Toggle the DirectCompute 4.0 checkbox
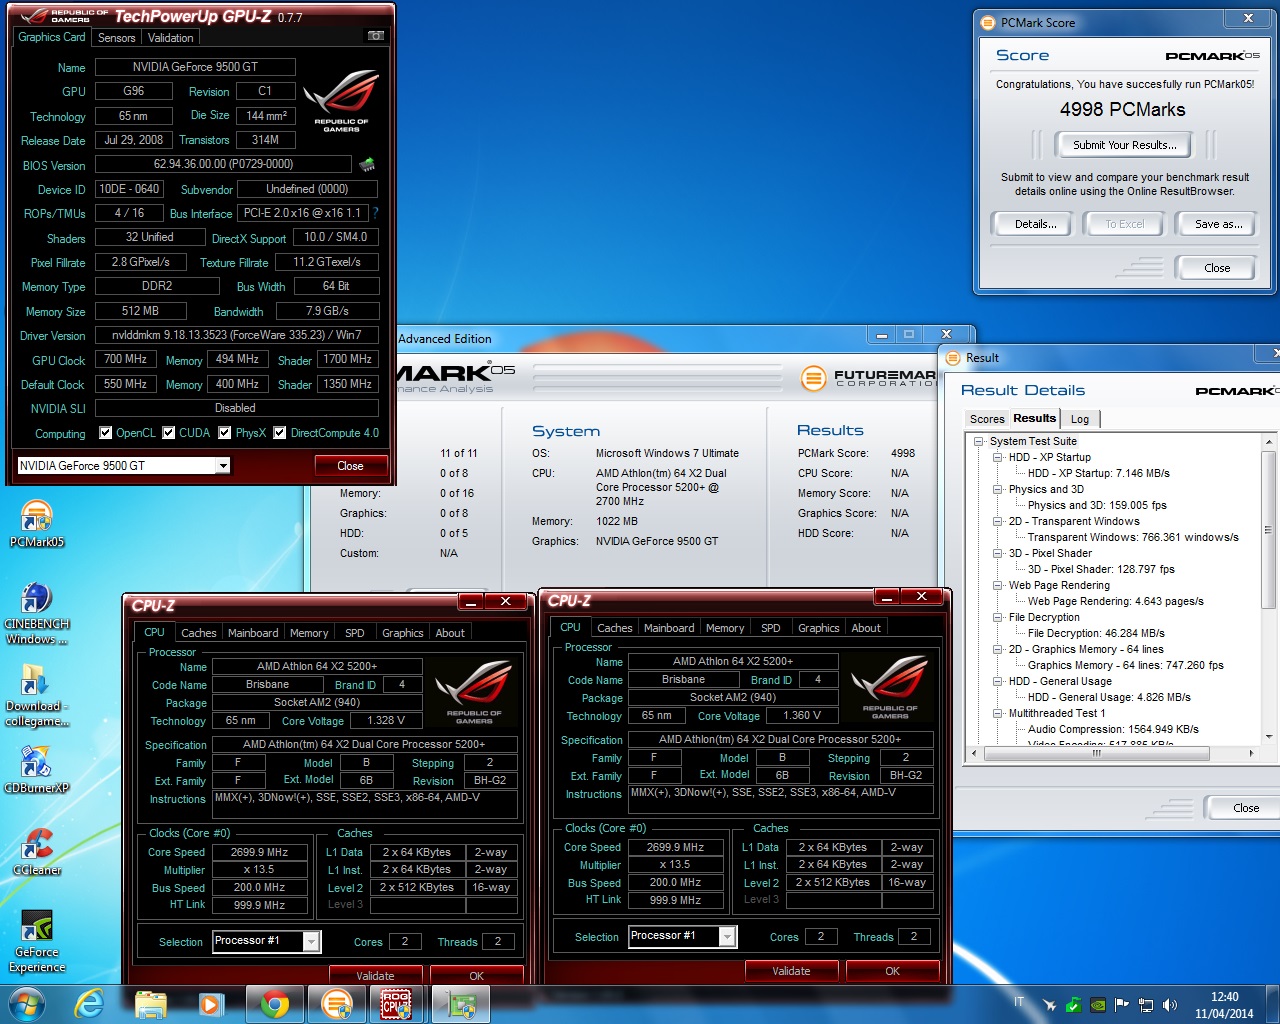1280x1024 pixels. click(x=280, y=433)
